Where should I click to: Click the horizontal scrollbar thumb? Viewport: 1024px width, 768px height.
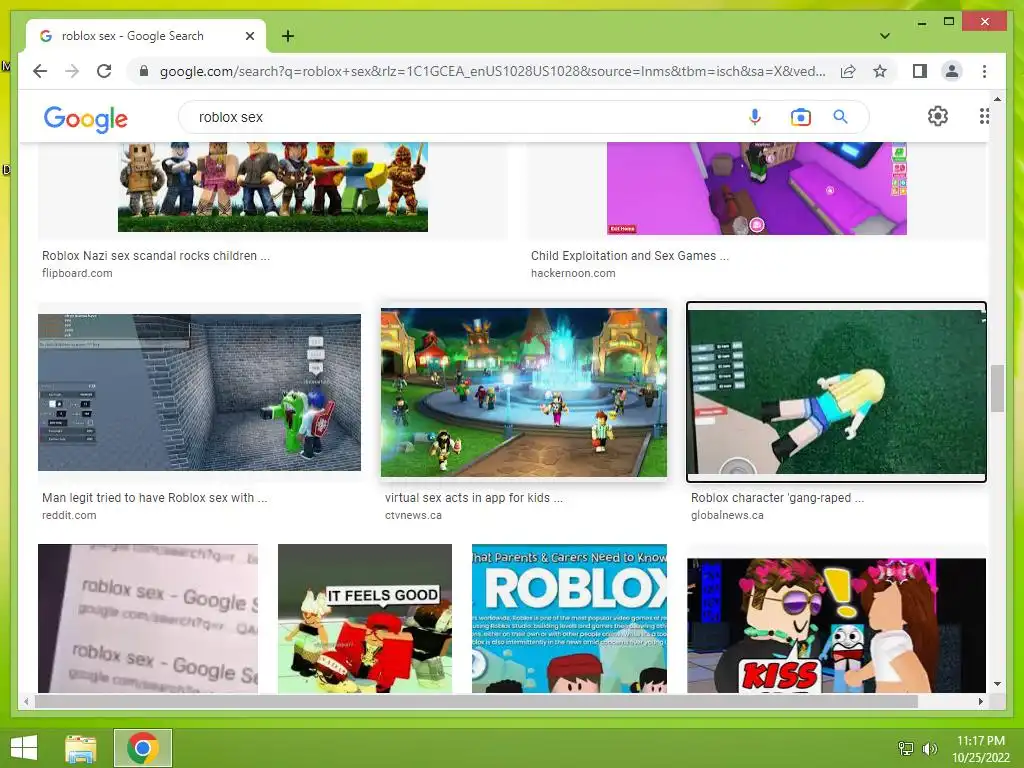tap(476, 701)
